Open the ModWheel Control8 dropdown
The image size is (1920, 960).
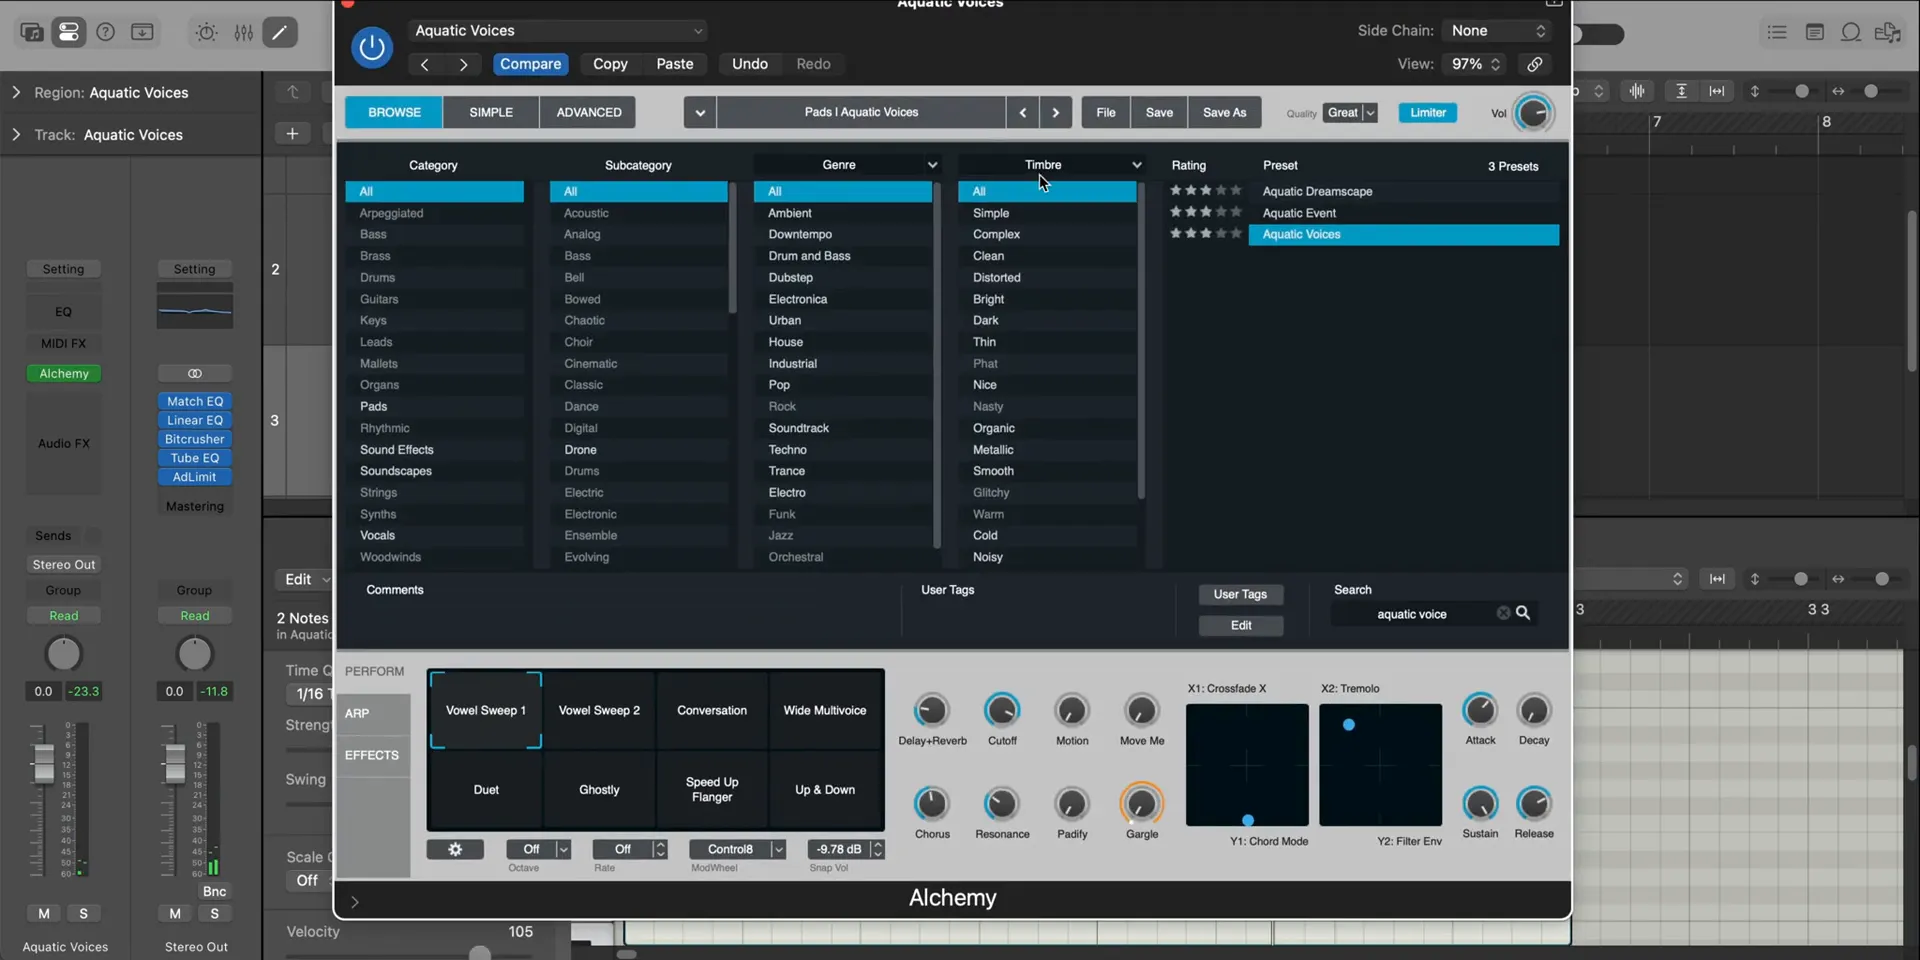point(737,849)
